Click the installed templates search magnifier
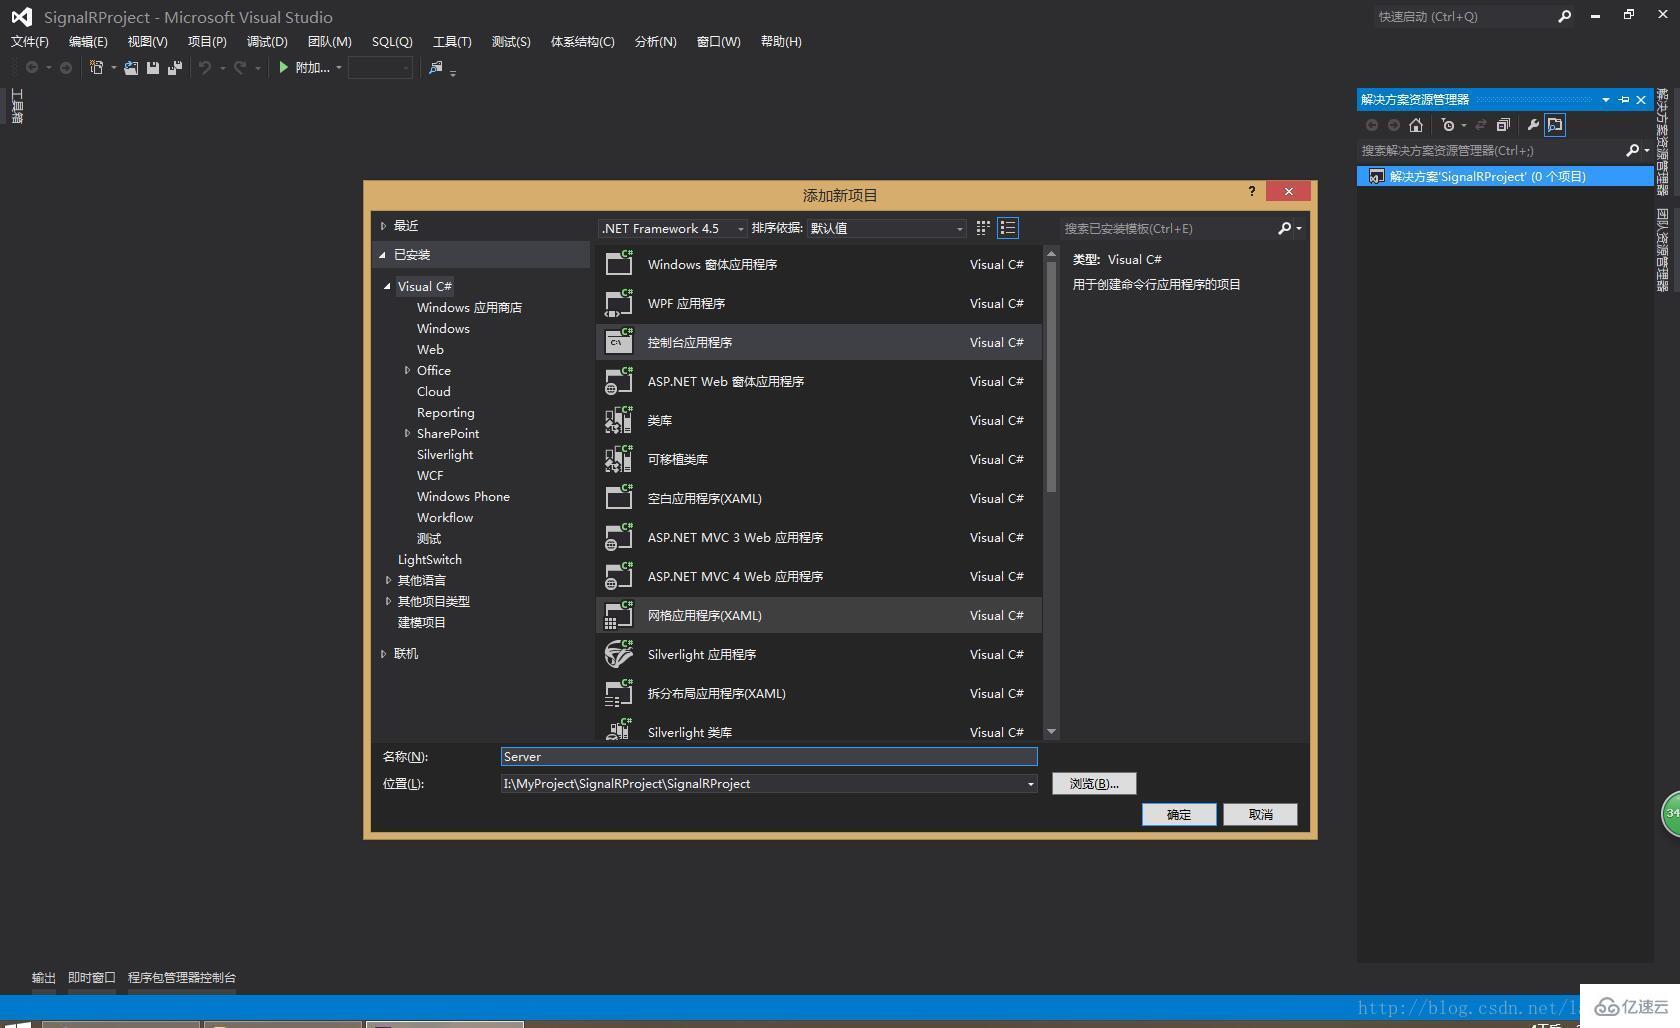Viewport: 1680px width, 1028px height. (x=1285, y=228)
